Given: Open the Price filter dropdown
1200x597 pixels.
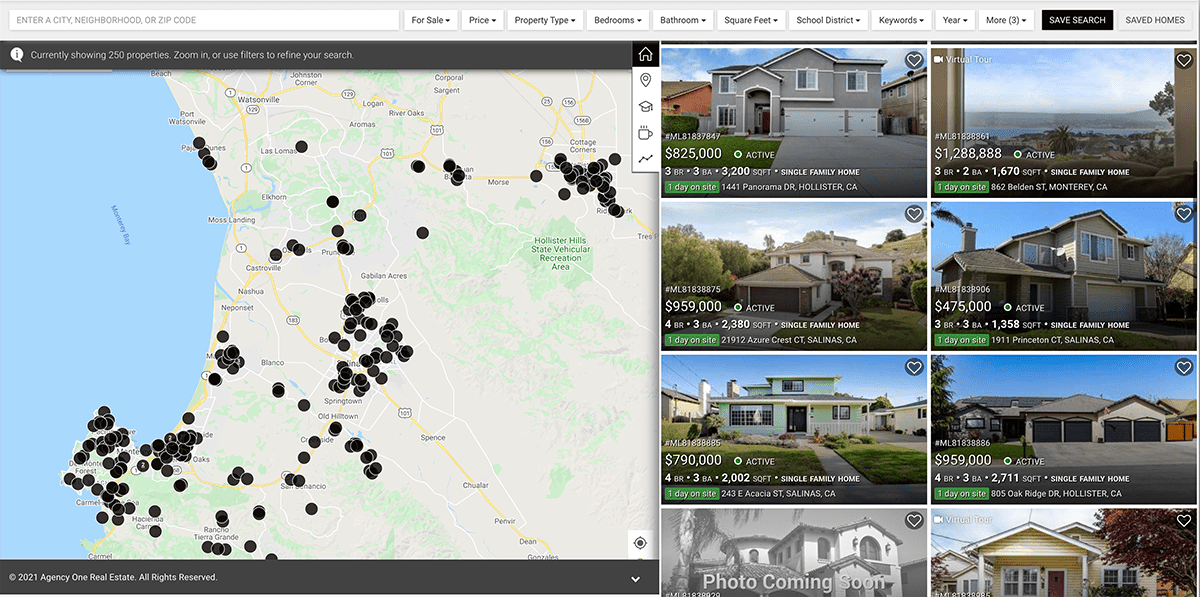Looking at the screenshot, I should click(x=482, y=20).
